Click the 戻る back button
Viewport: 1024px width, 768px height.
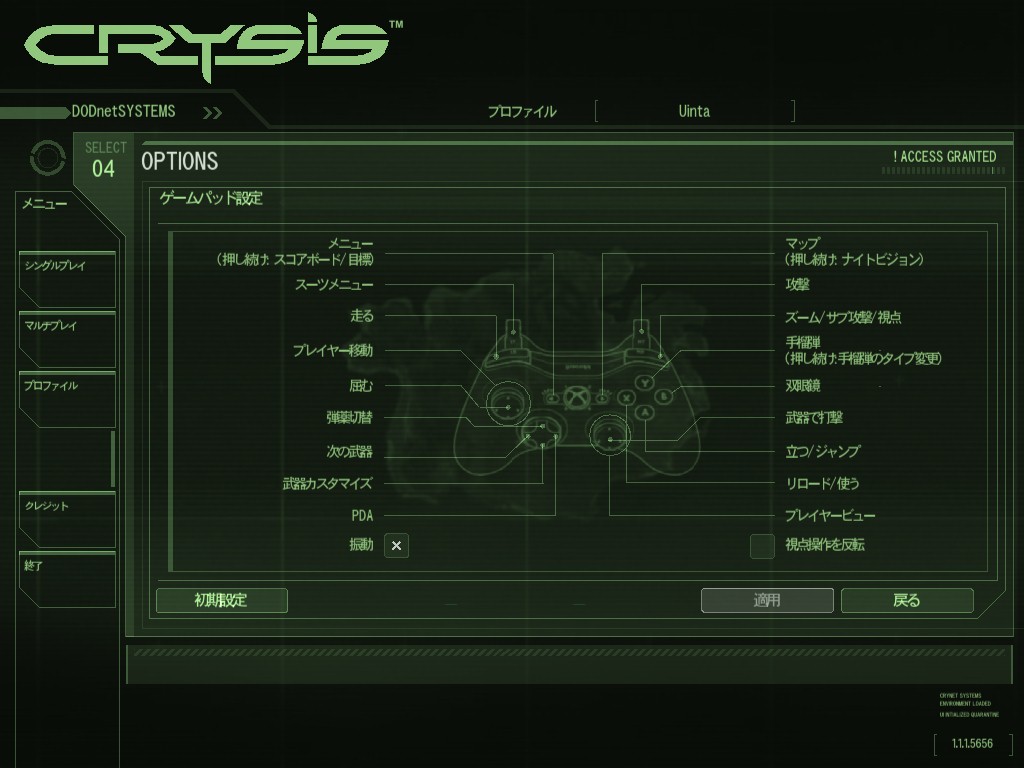pos(907,600)
